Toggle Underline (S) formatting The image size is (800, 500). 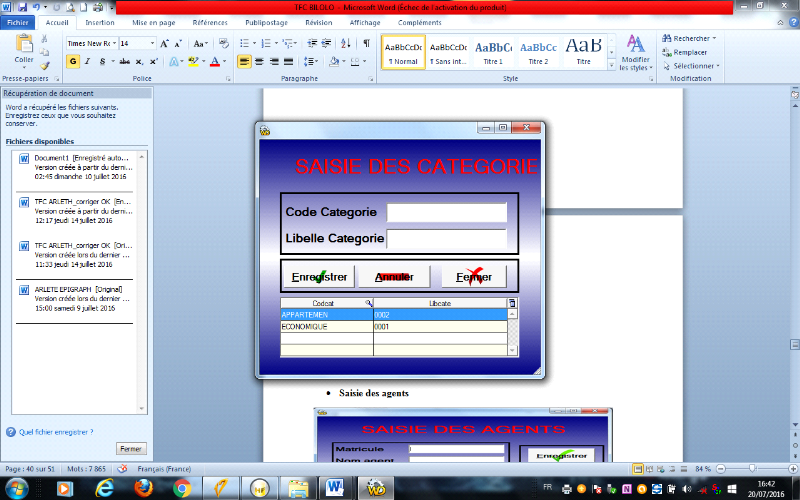102,62
